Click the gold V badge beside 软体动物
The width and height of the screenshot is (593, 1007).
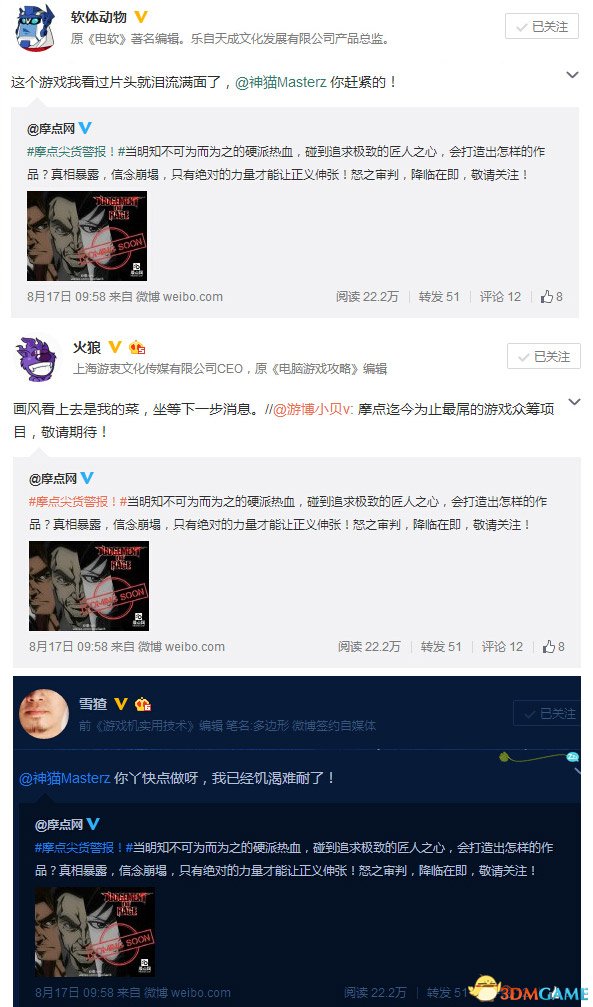141,17
